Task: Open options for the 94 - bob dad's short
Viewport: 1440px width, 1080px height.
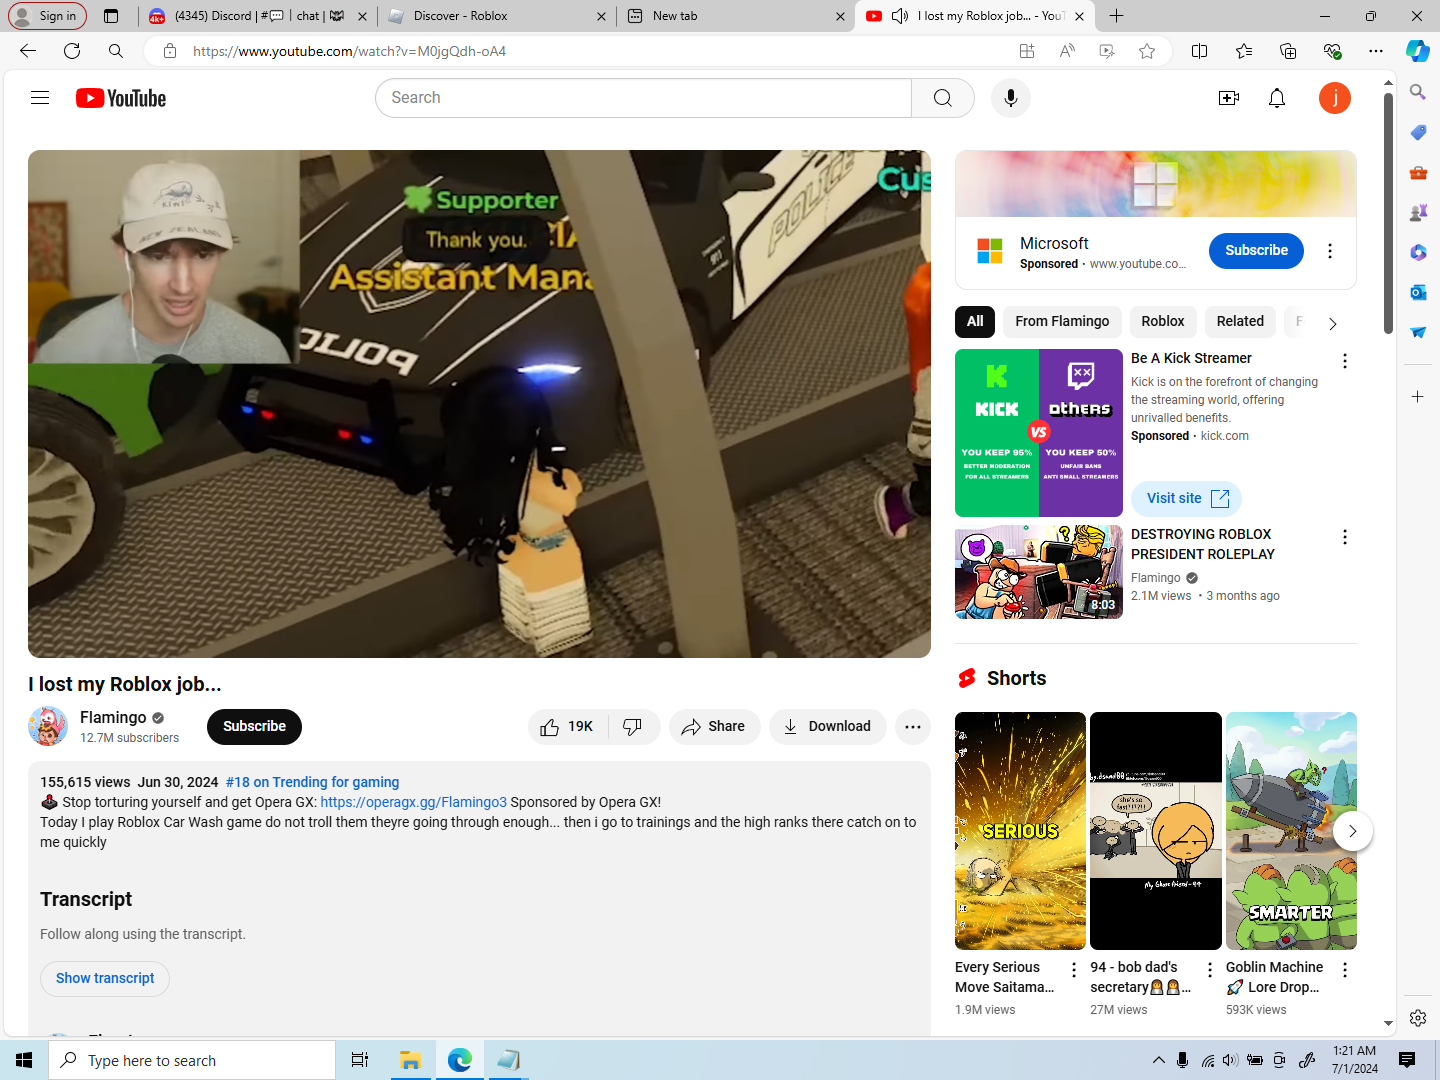Action: (x=1210, y=970)
